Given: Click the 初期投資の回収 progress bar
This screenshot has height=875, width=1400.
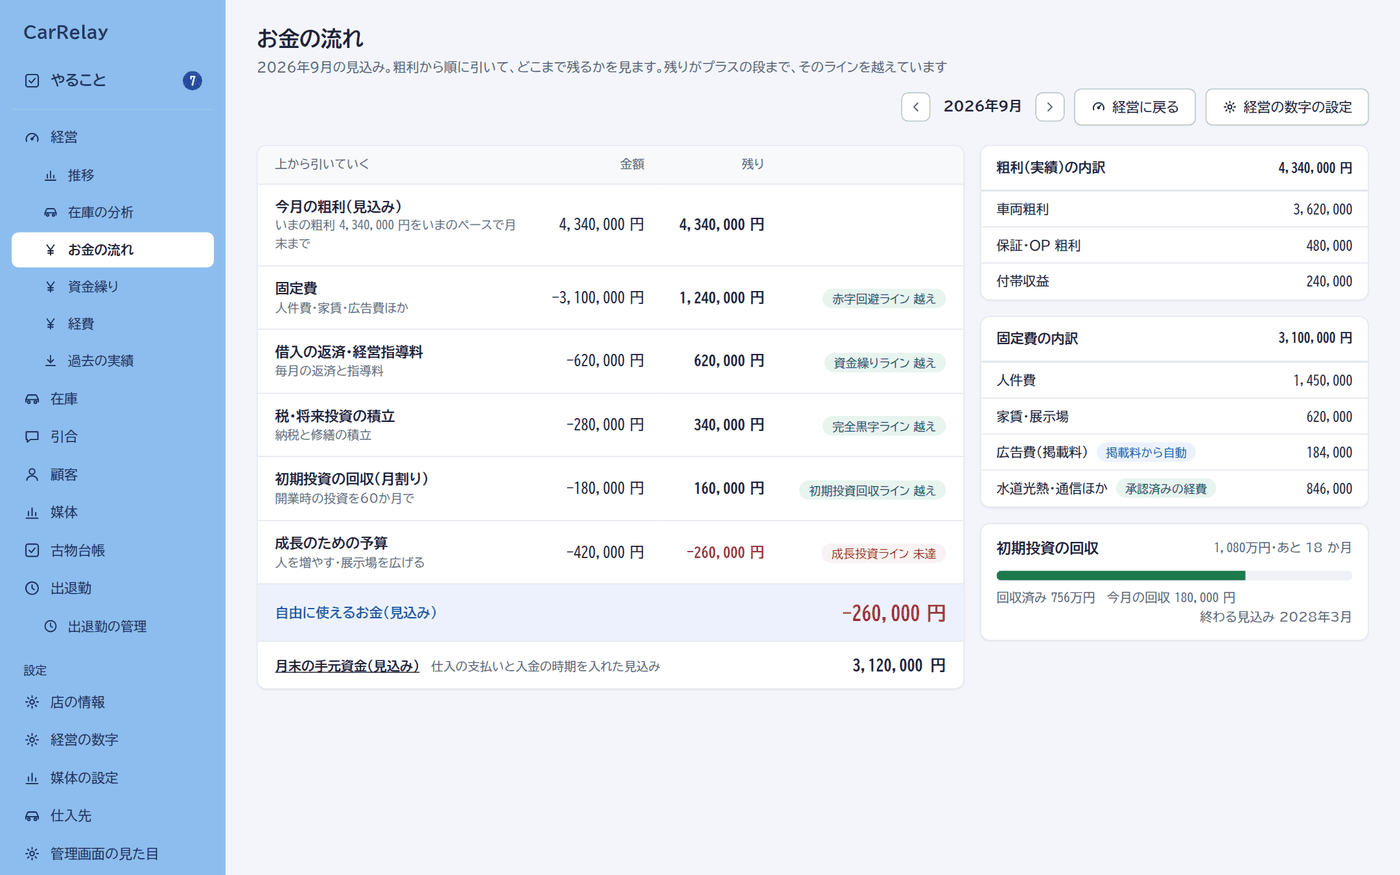Looking at the screenshot, I should tap(1174, 576).
